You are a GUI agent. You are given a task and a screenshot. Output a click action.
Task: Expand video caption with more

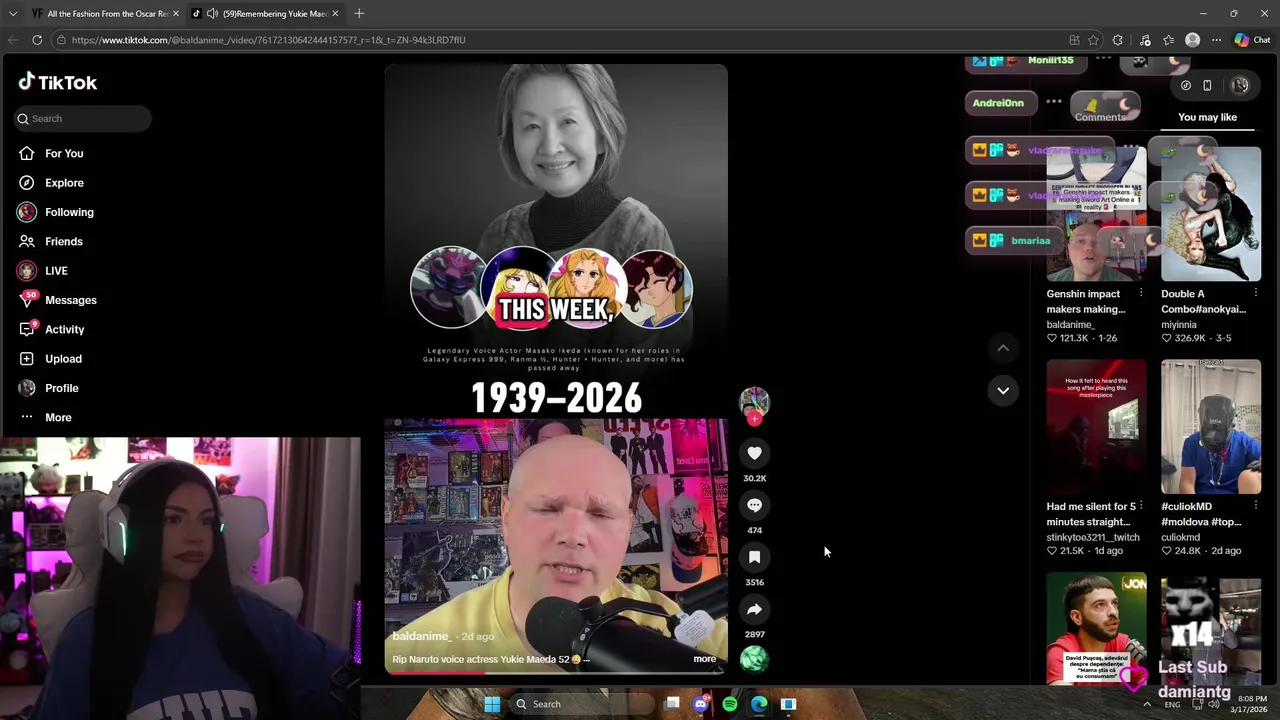pyautogui.click(x=704, y=659)
